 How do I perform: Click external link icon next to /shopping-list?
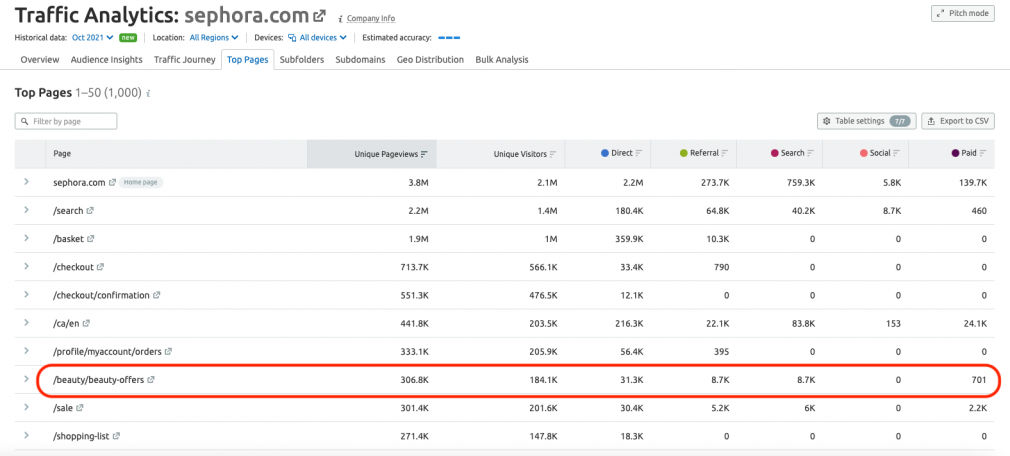[x=116, y=436]
